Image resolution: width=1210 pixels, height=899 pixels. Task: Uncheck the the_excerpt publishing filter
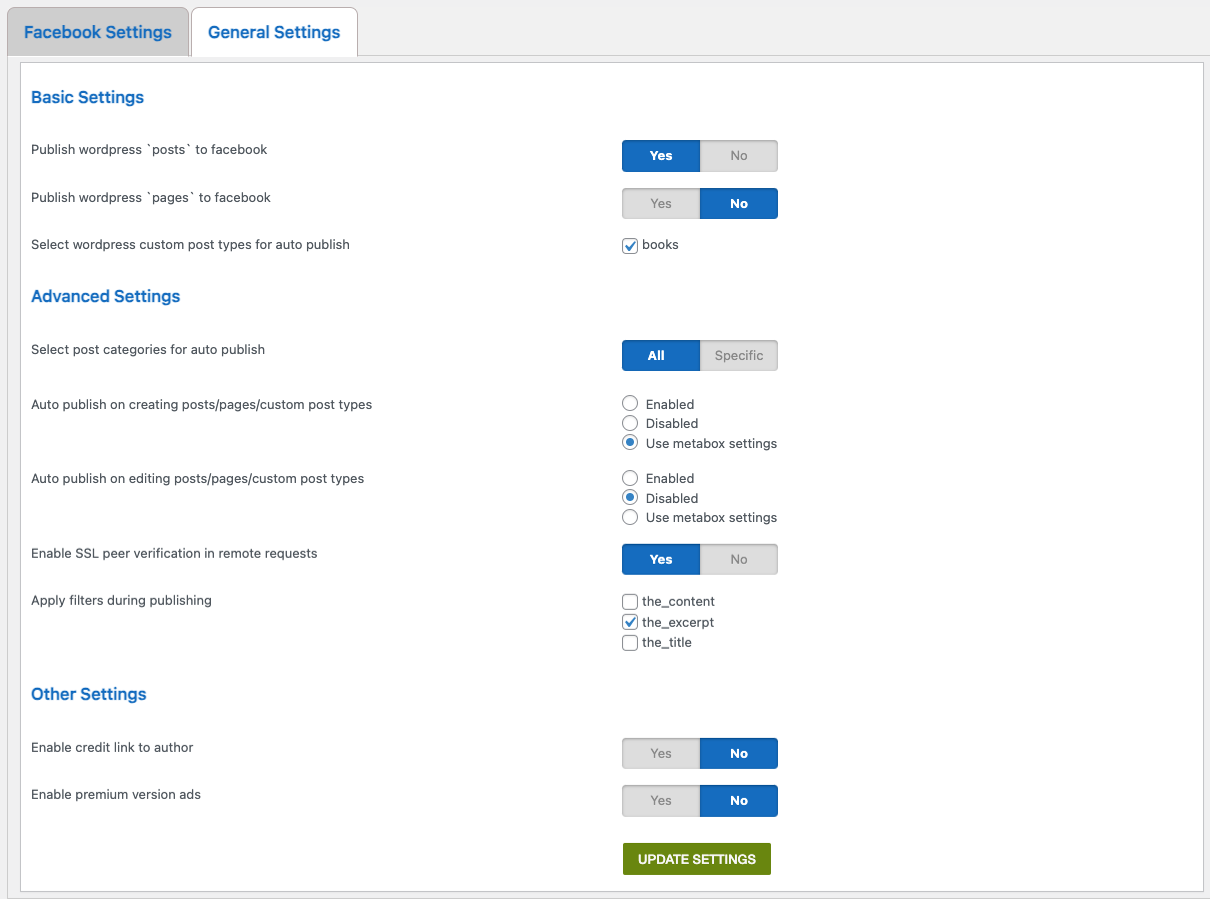(630, 621)
